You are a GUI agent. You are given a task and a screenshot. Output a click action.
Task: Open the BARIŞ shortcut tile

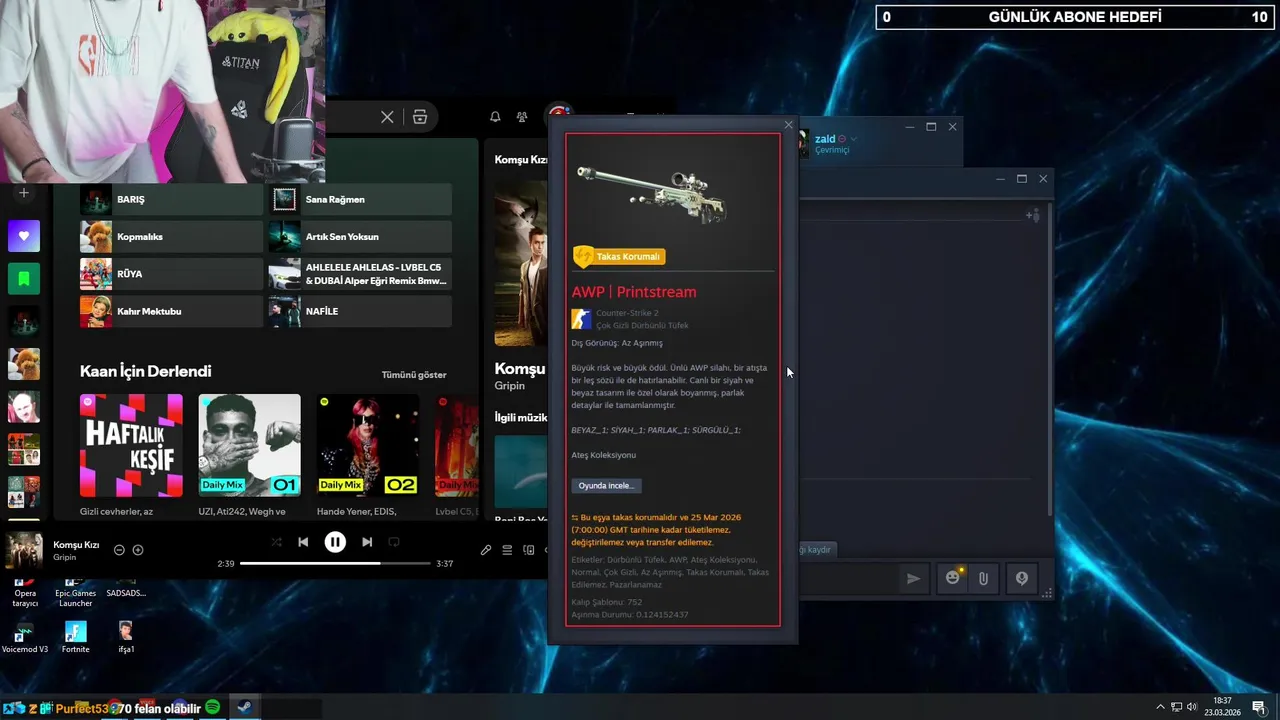[172, 199]
